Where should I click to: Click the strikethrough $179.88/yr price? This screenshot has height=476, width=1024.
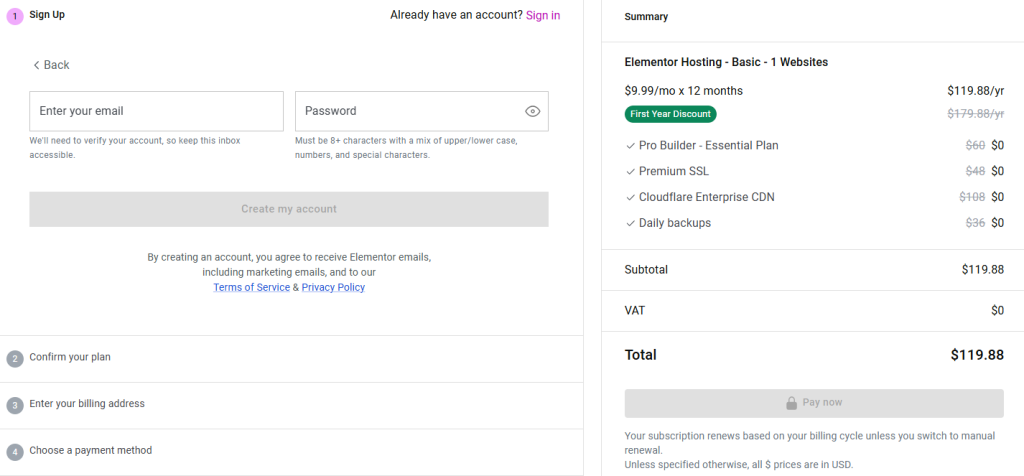[x=976, y=114]
